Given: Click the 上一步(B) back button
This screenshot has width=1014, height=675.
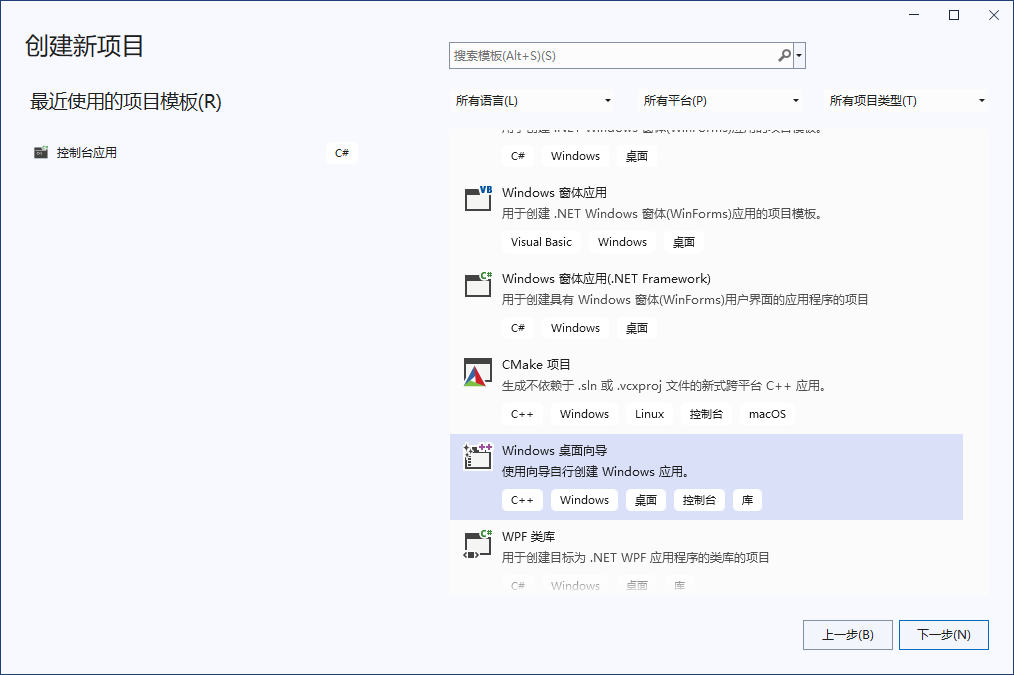Looking at the screenshot, I should (x=848, y=635).
